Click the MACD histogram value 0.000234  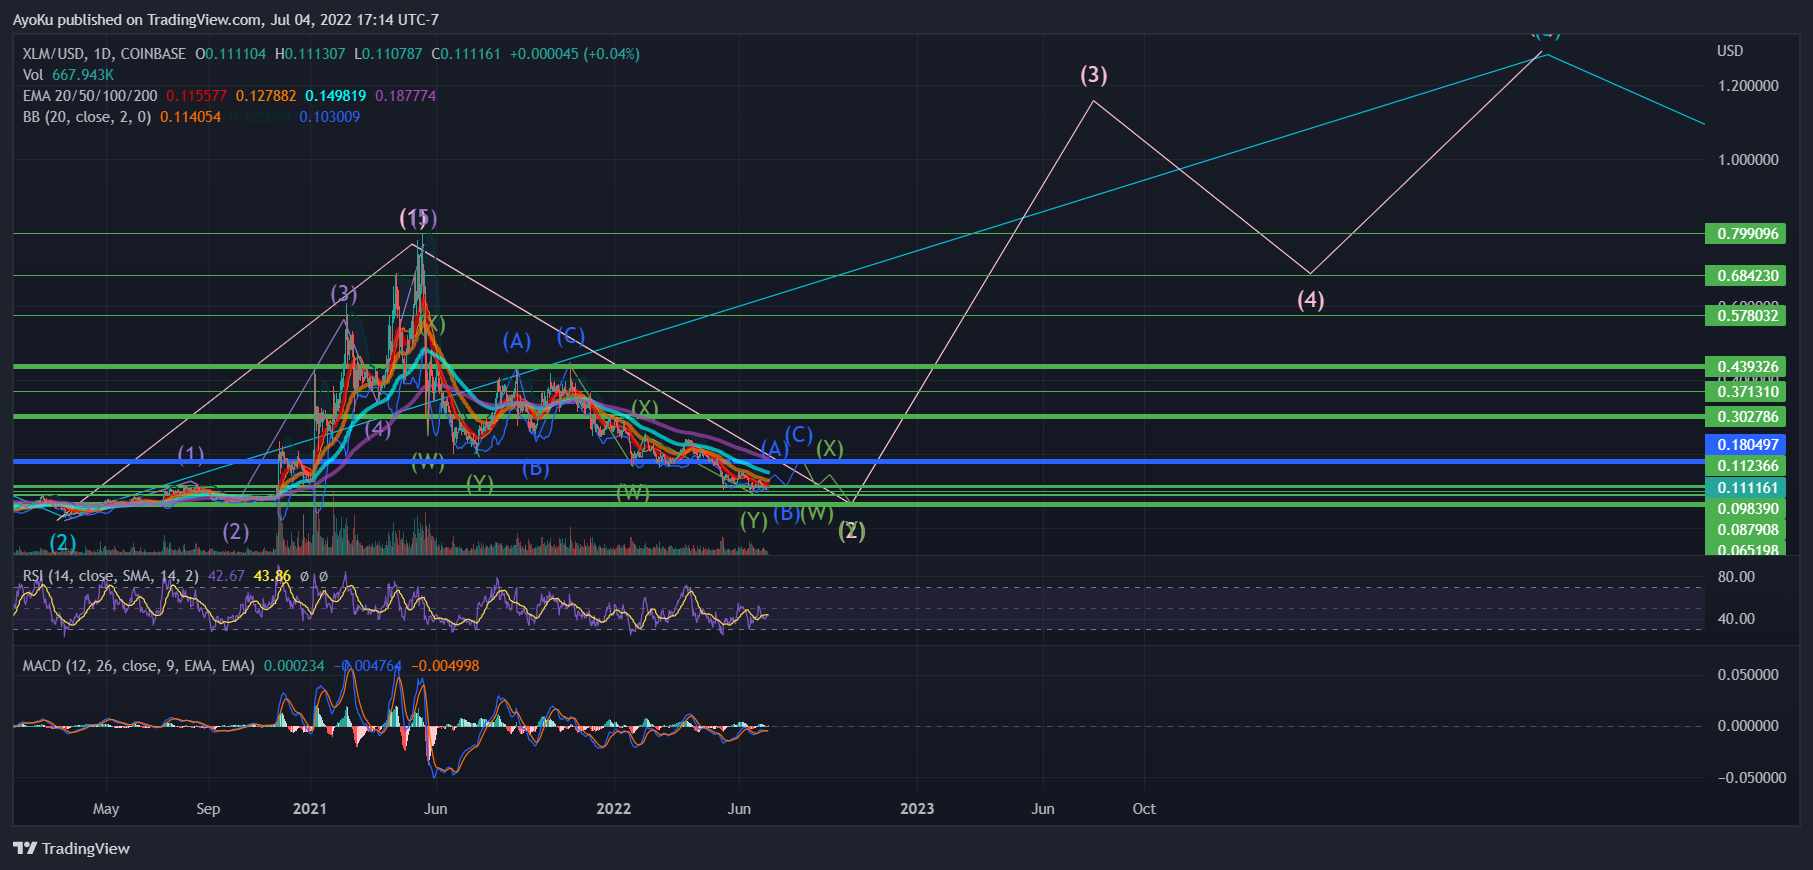coord(294,666)
